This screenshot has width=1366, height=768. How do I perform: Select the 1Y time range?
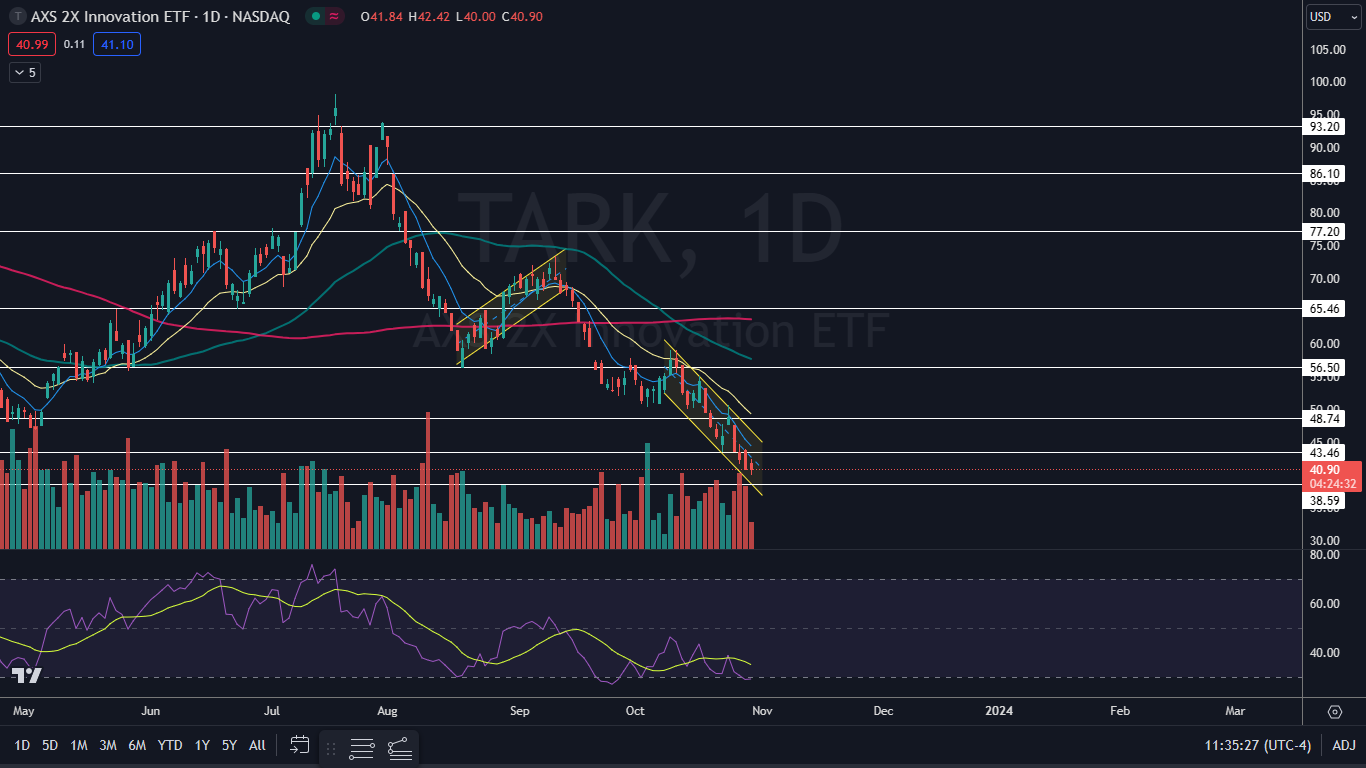(x=202, y=745)
